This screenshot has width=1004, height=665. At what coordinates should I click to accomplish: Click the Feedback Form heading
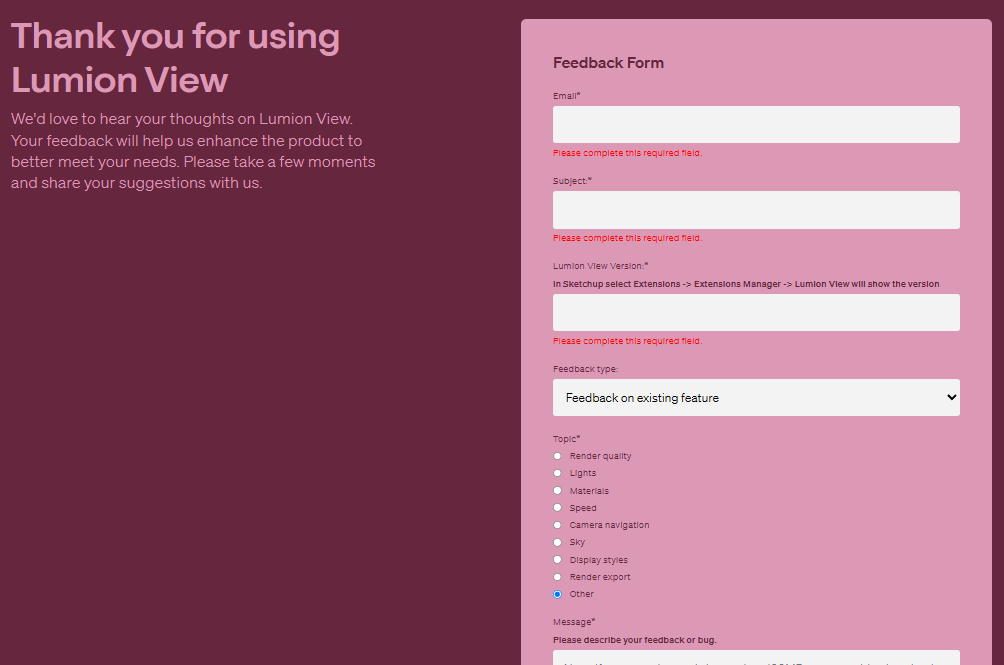pos(608,62)
